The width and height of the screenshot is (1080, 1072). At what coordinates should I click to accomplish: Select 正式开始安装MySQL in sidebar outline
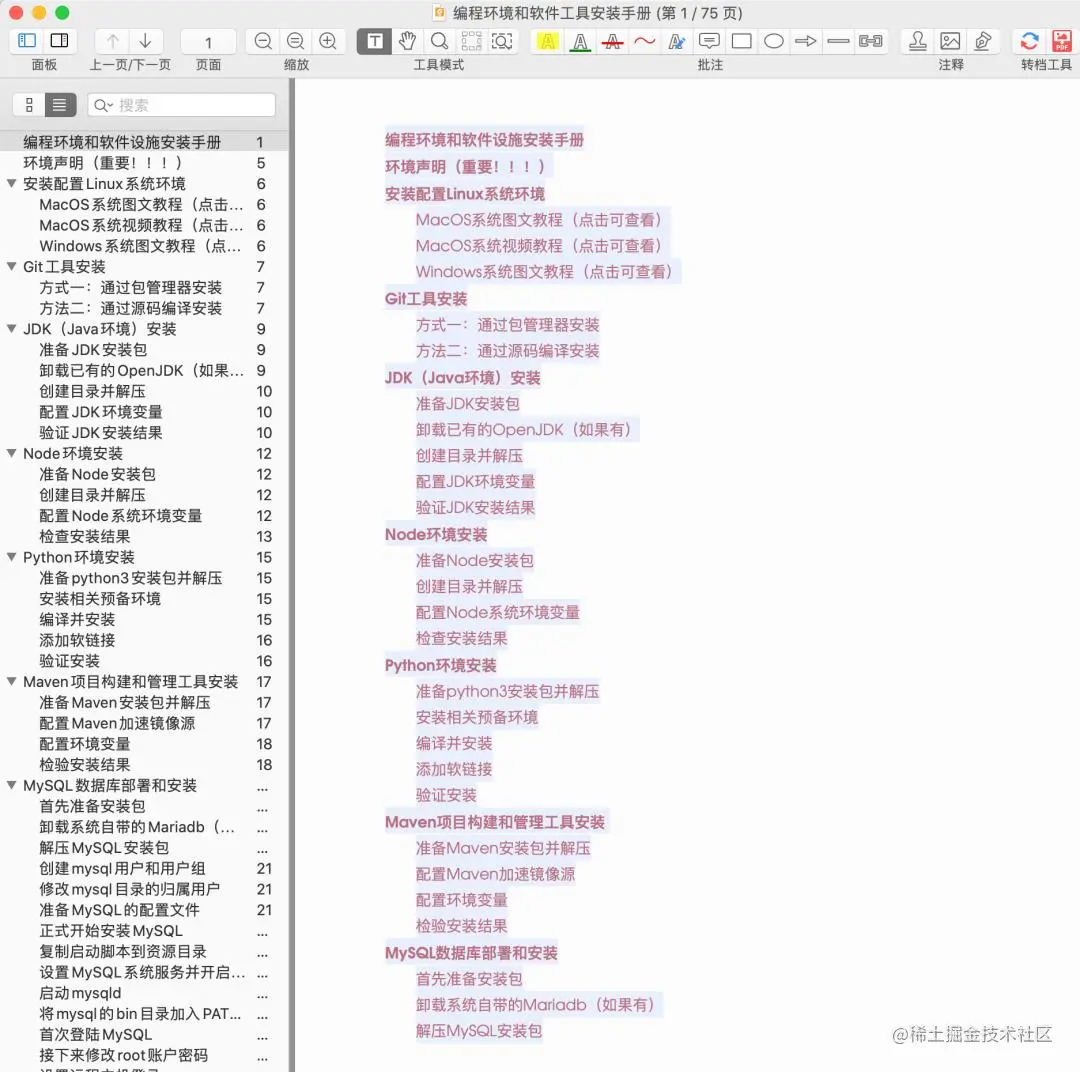pos(143,931)
